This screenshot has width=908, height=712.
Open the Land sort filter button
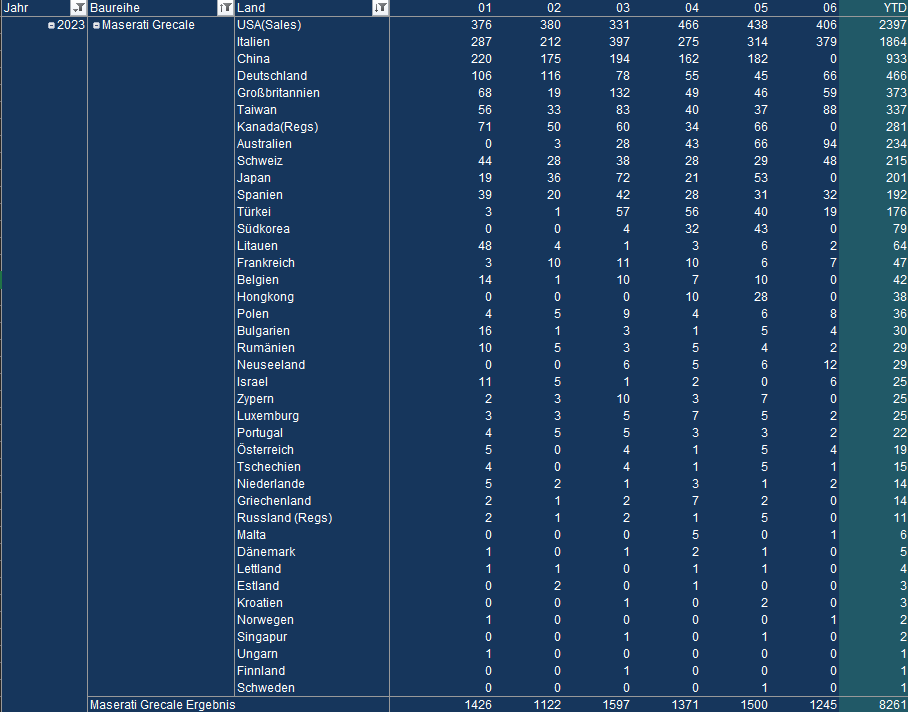380,8
